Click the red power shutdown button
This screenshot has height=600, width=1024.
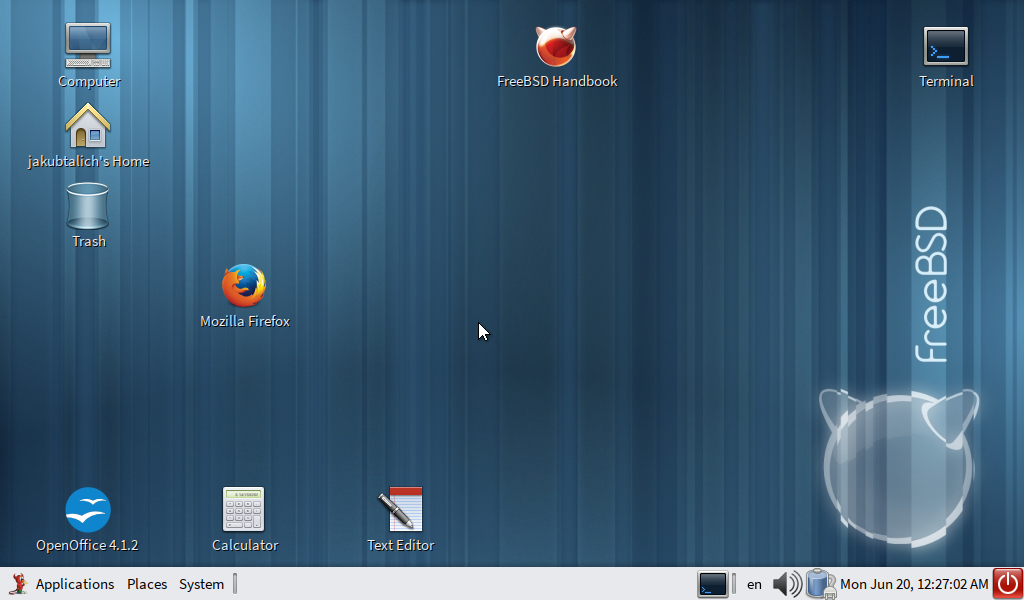click(1008, 584)
